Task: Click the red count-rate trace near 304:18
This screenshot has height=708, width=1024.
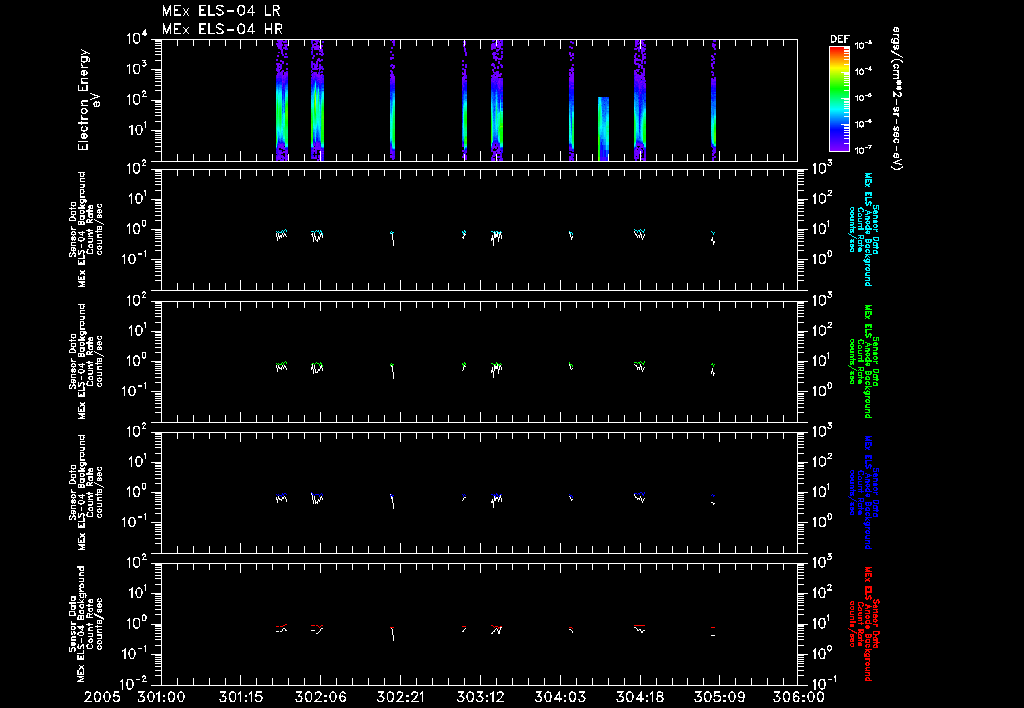Action: (x=640, y=628)
